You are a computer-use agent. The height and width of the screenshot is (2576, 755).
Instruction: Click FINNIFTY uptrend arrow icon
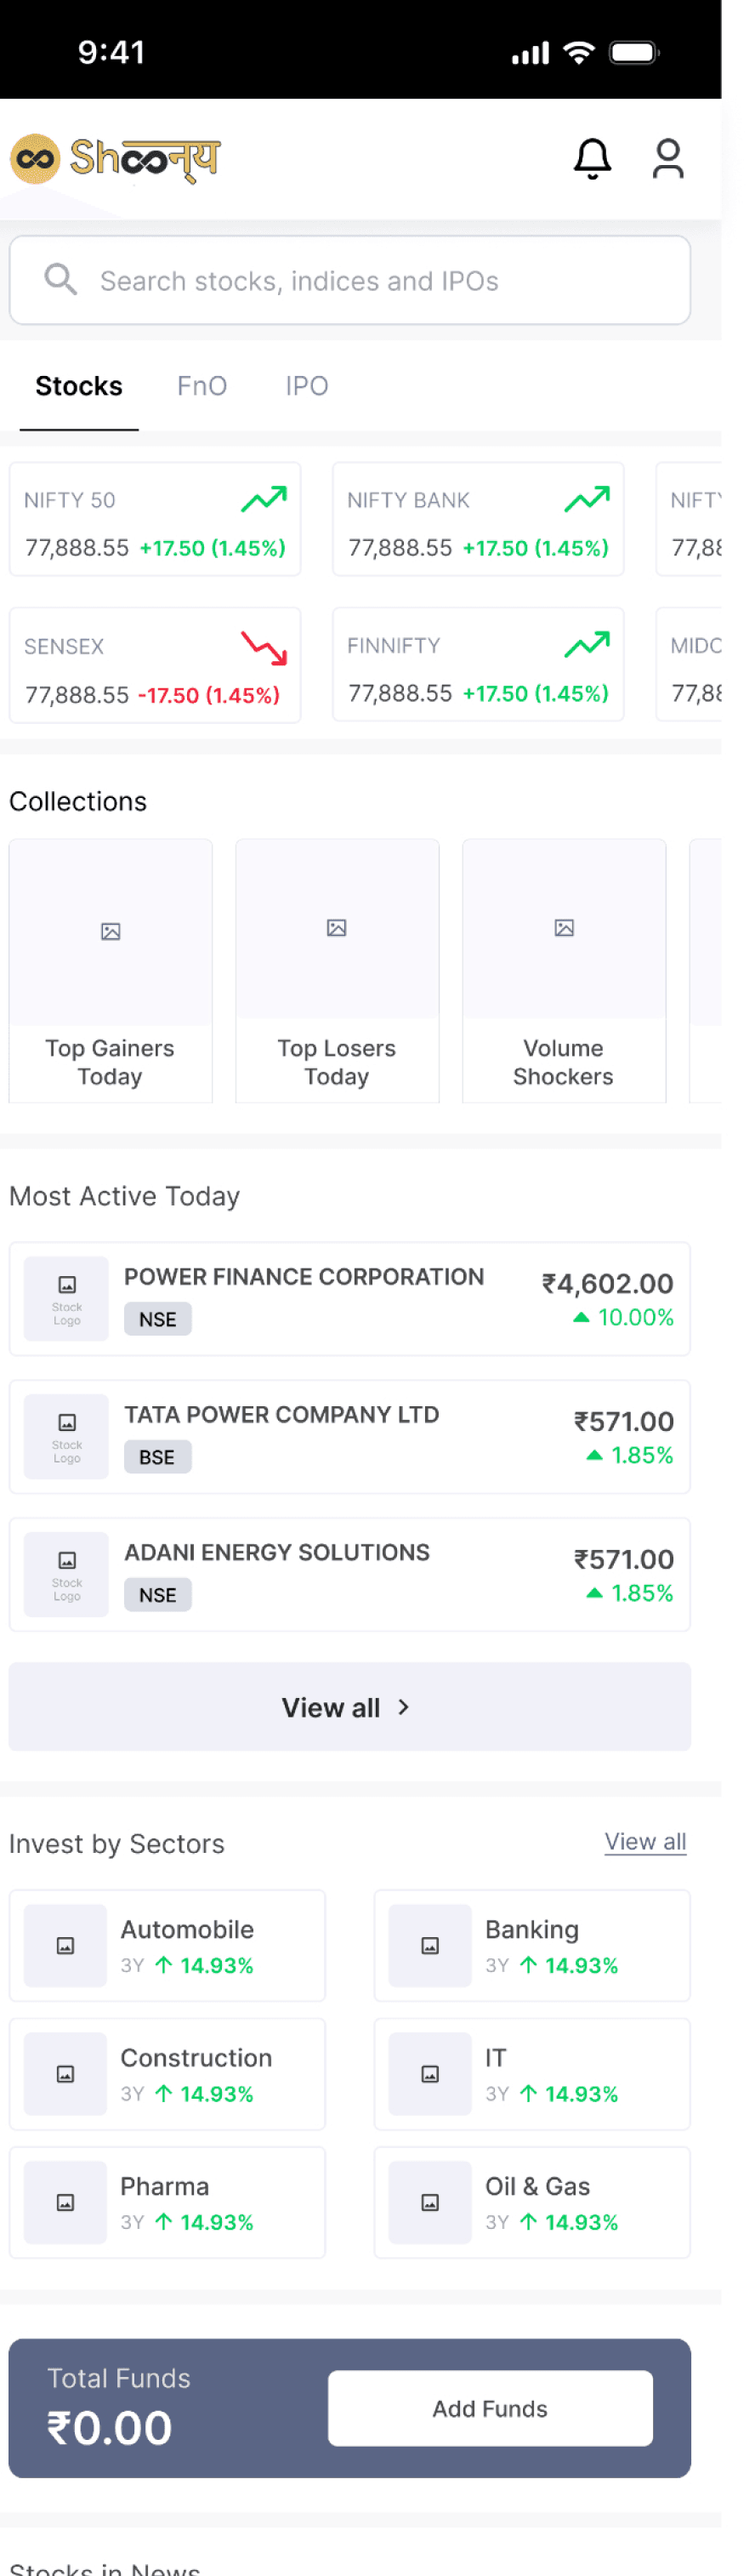point(587,645)
